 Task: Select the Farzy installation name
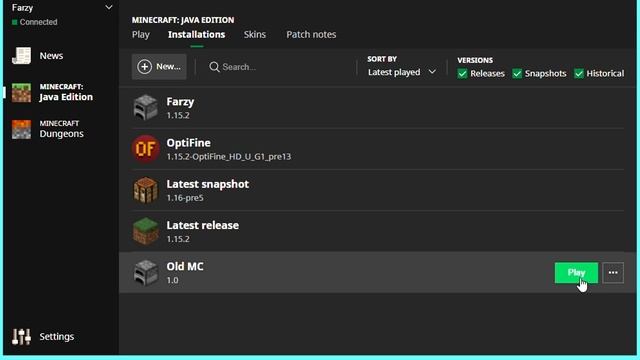pyautogui.click(x=180, y=102)
